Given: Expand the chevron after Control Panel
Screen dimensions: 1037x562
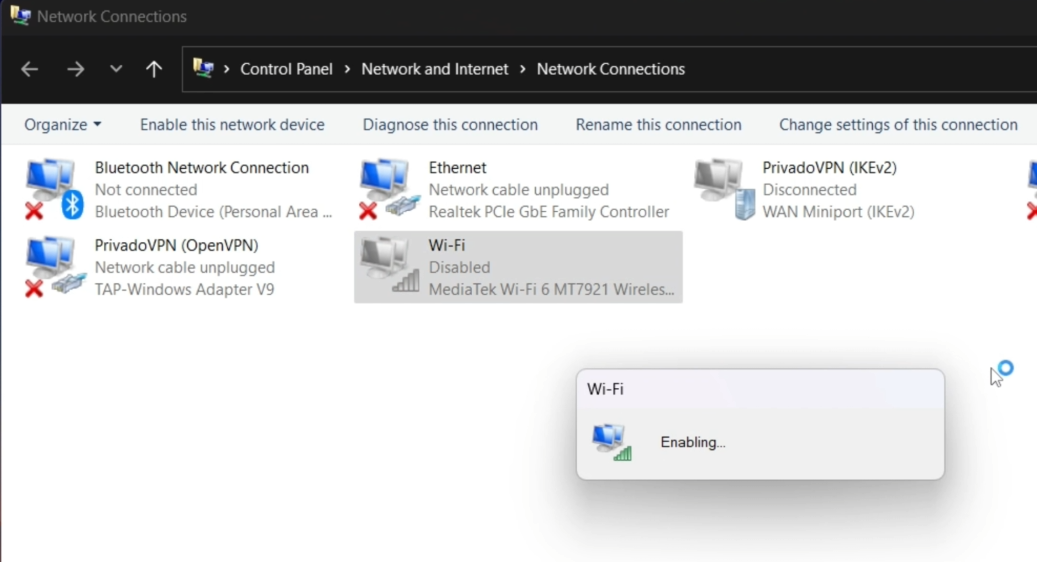Looking at the screenshot, I should (x=347, y=69).
